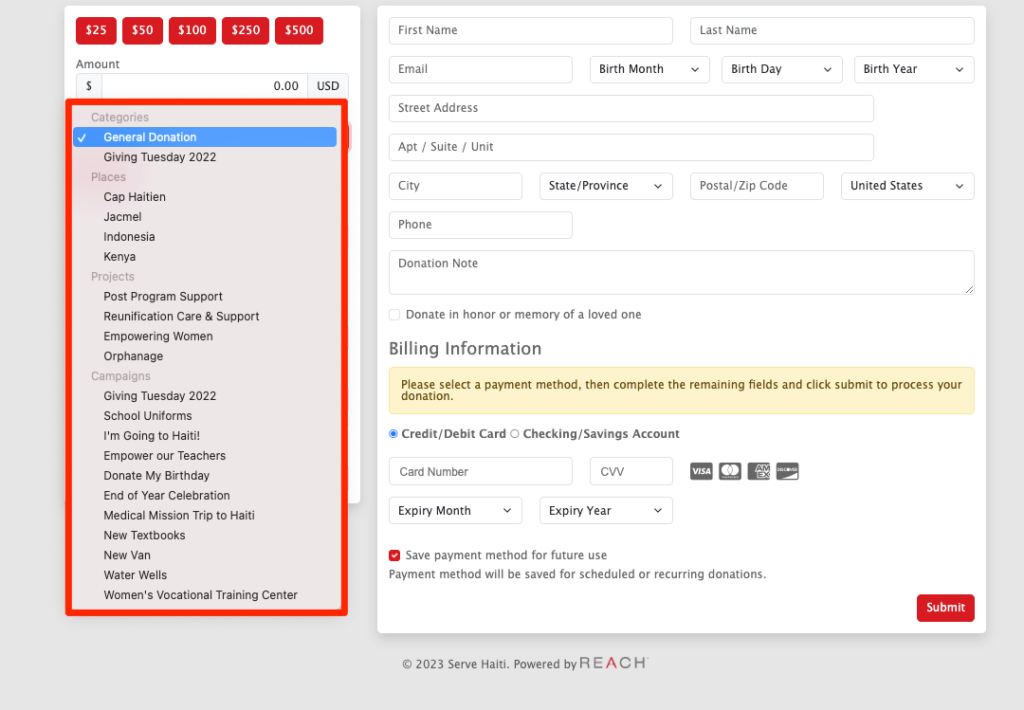Viewport: 1024px width, 710px height.
Task: Focus the Email input field
Action: (x=481, y=69)
